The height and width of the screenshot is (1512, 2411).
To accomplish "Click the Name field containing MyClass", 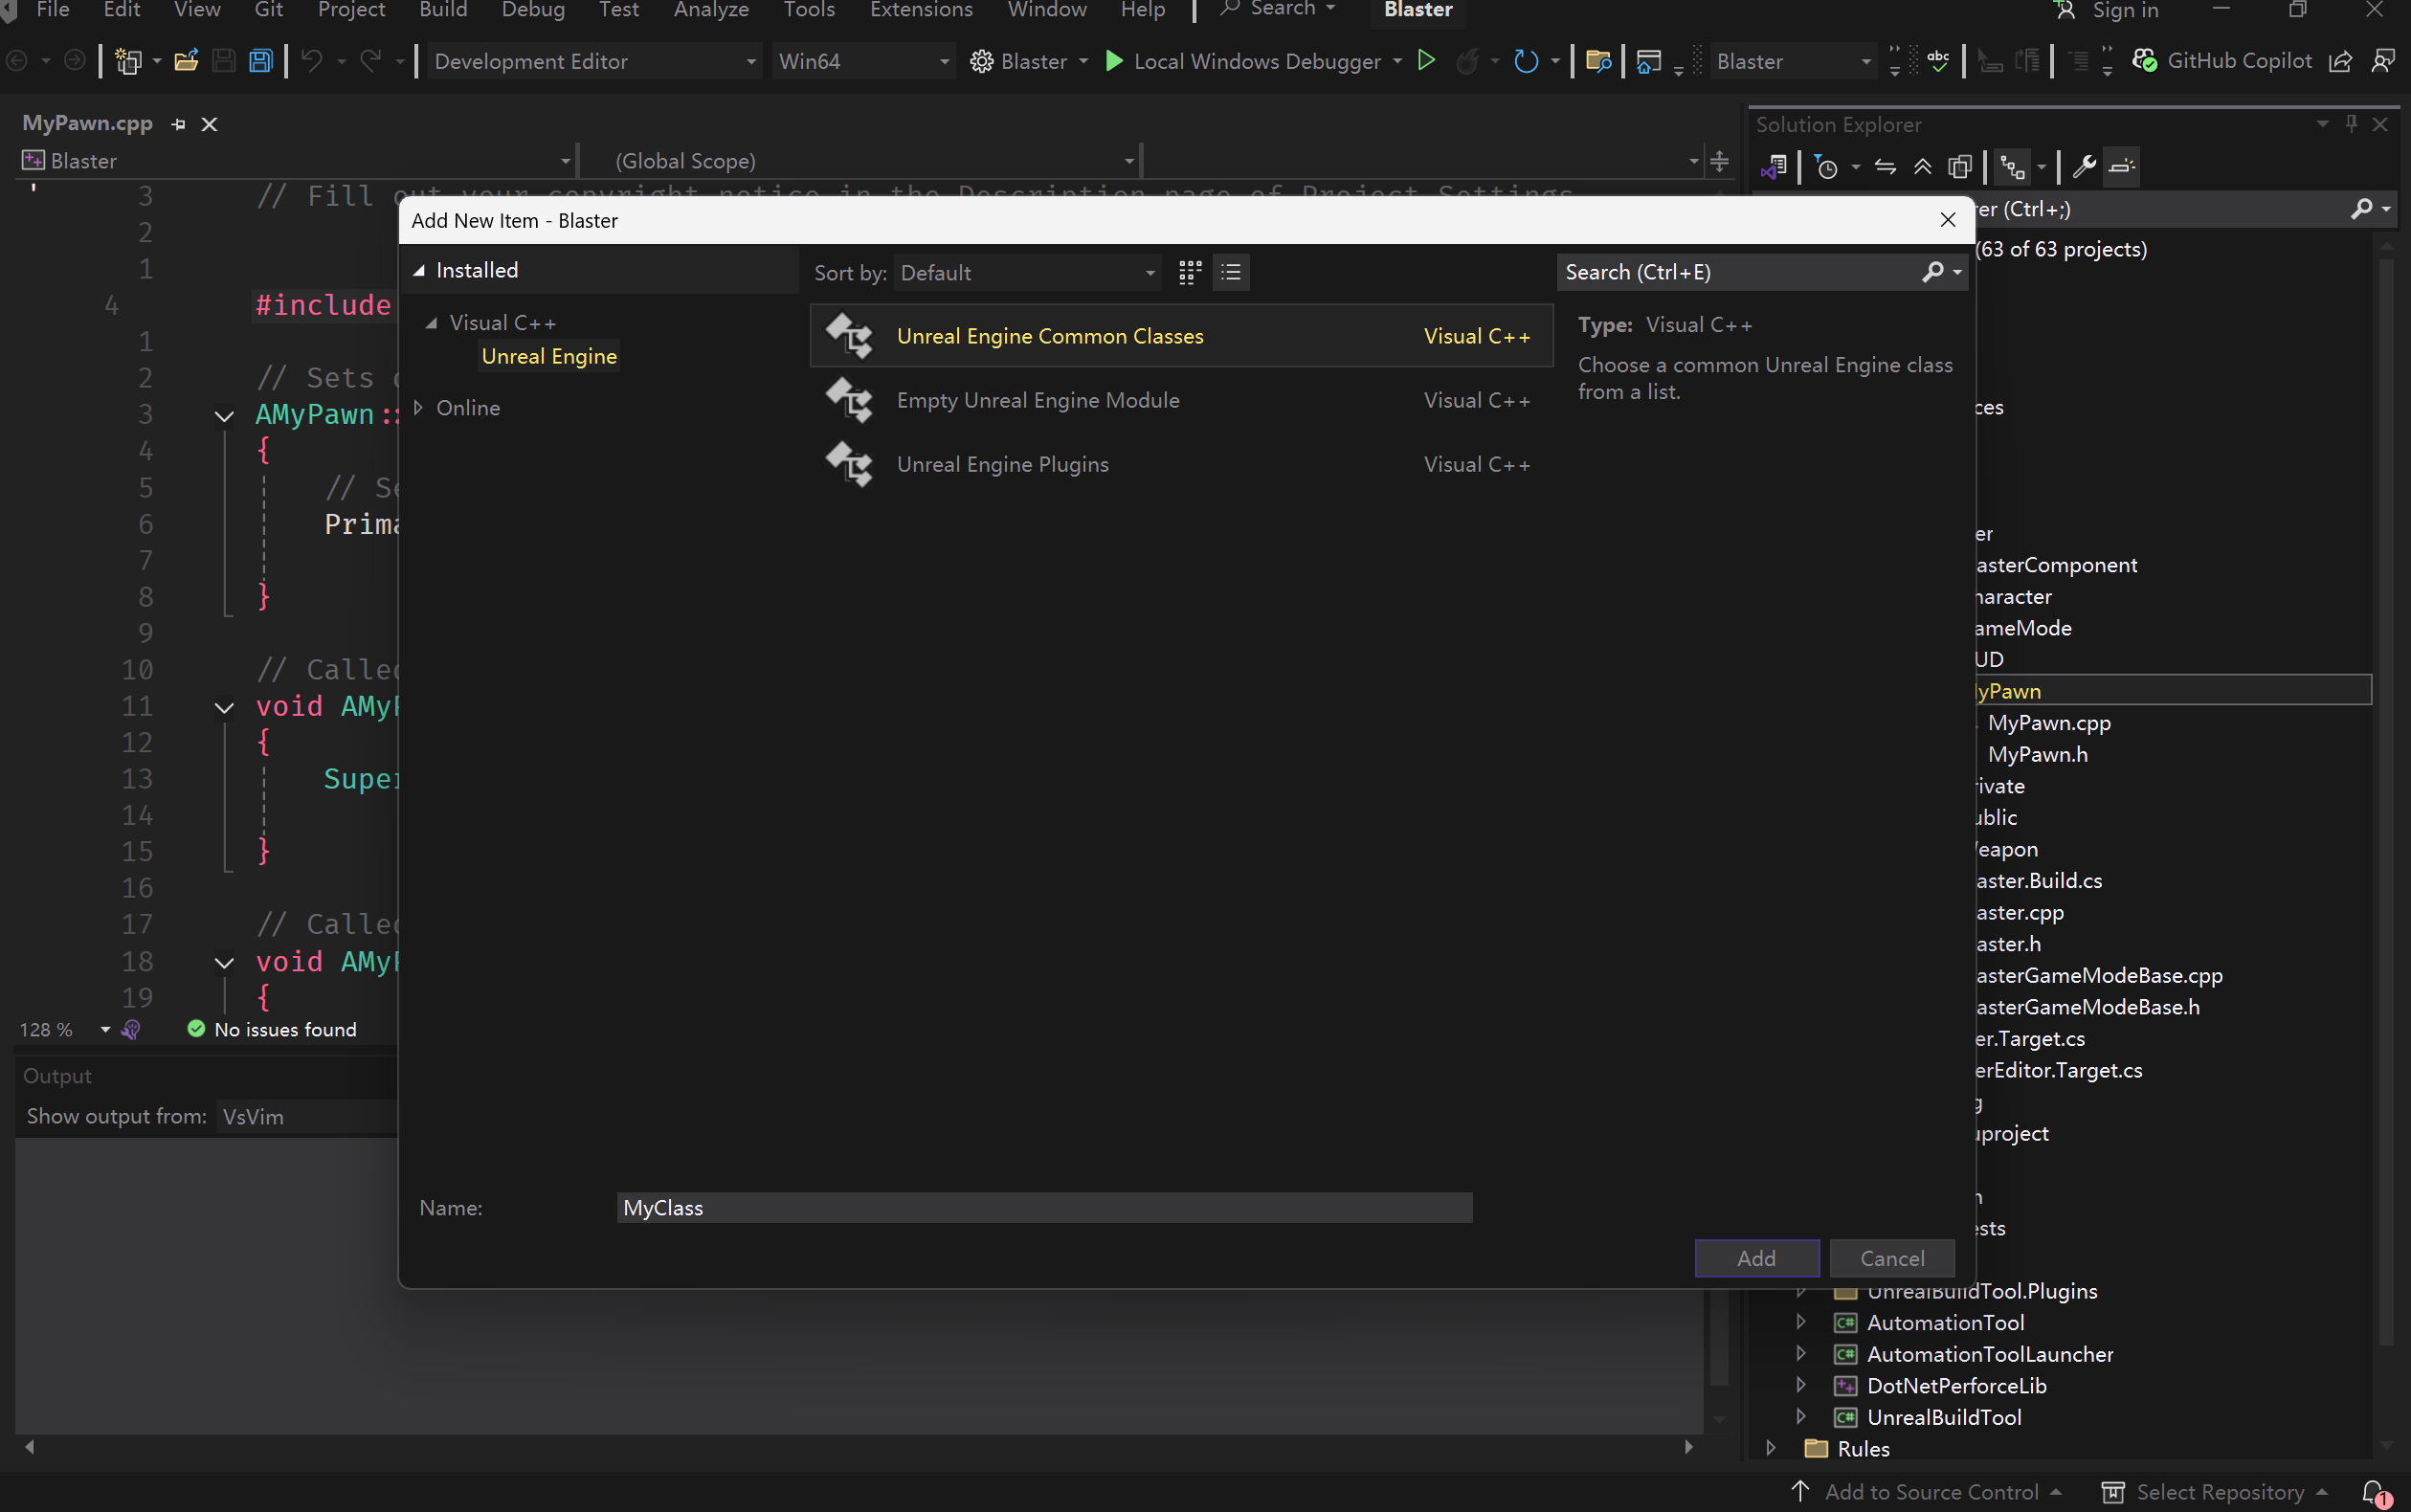I will point(1044,1207).
